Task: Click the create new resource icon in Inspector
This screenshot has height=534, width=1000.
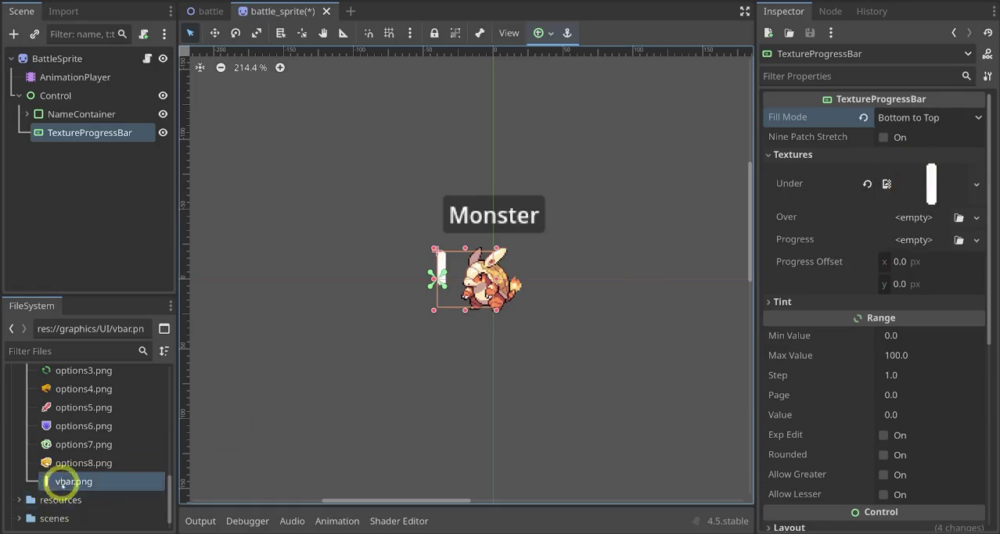Action: [x=768, y=33]
